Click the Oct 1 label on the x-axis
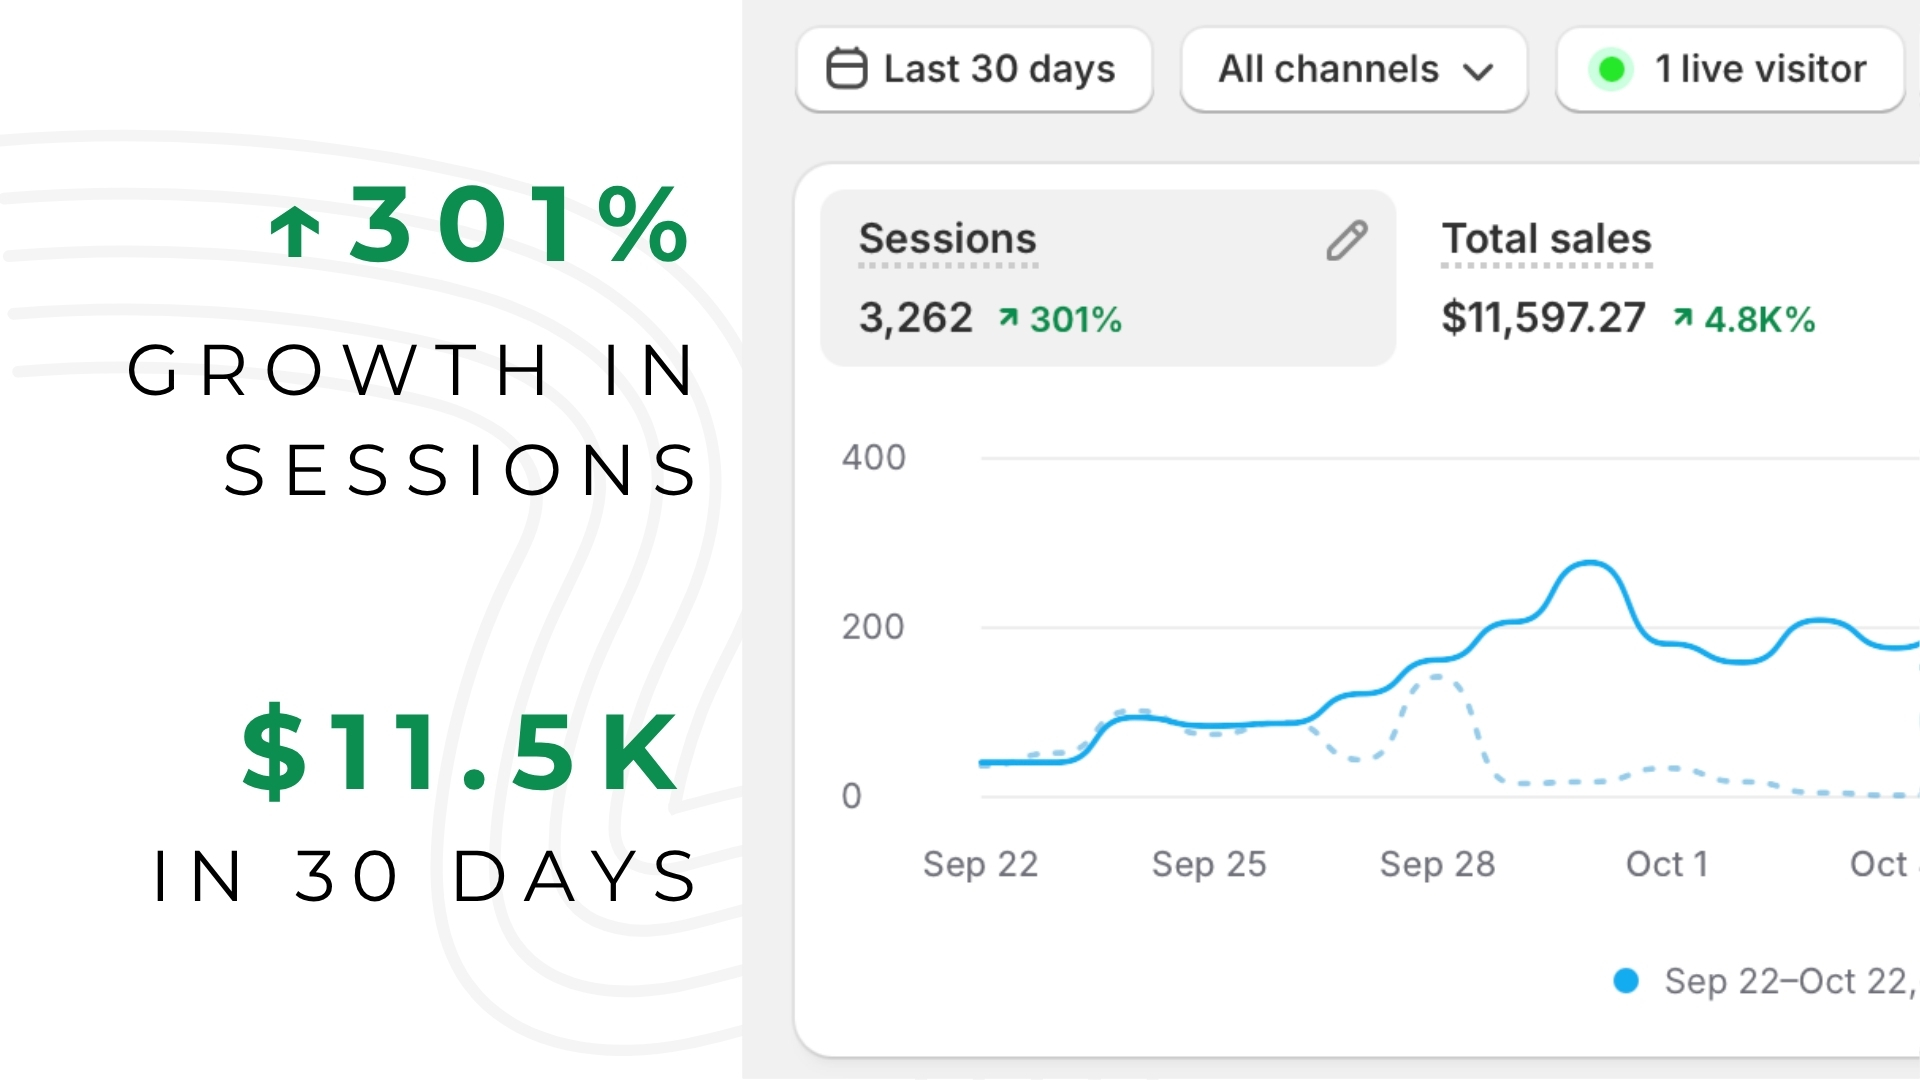The height and width of the screenshot is (1080, 1920). (1666, 864)
